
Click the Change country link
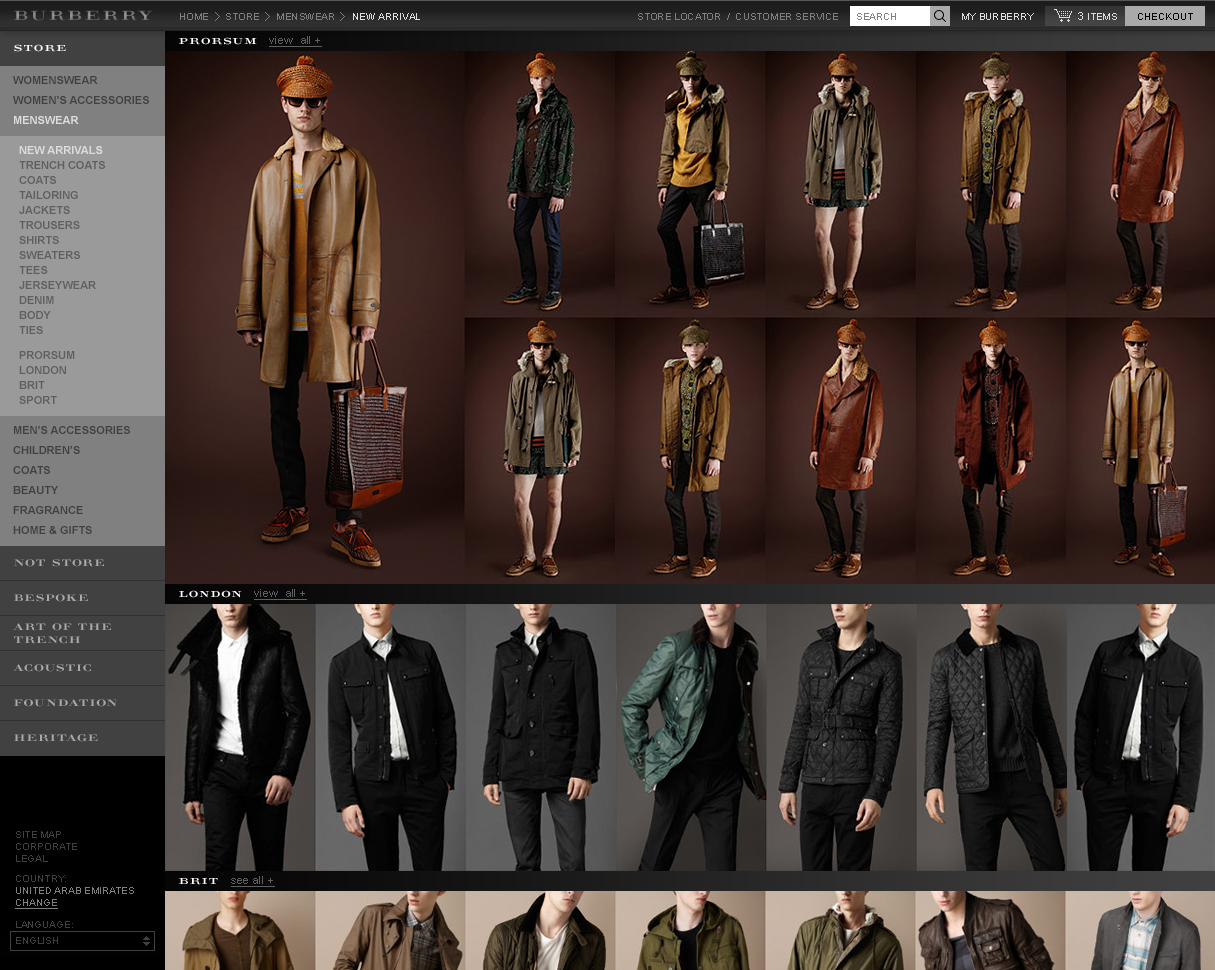[36, 903]
